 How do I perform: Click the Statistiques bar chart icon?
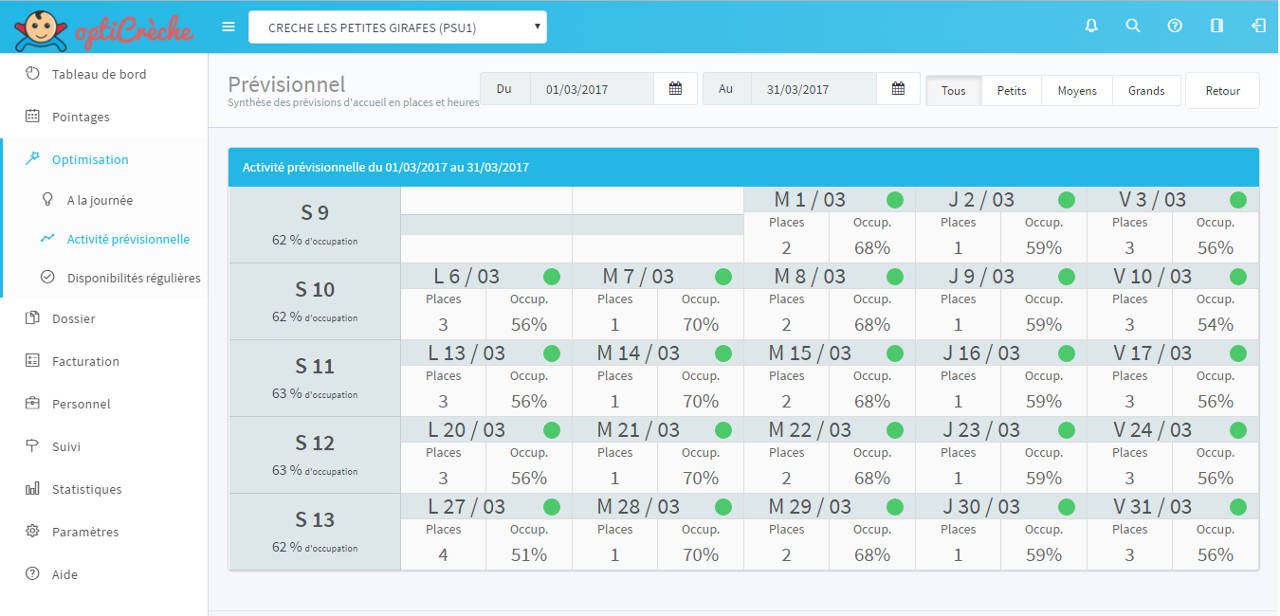tap(32, 489)
